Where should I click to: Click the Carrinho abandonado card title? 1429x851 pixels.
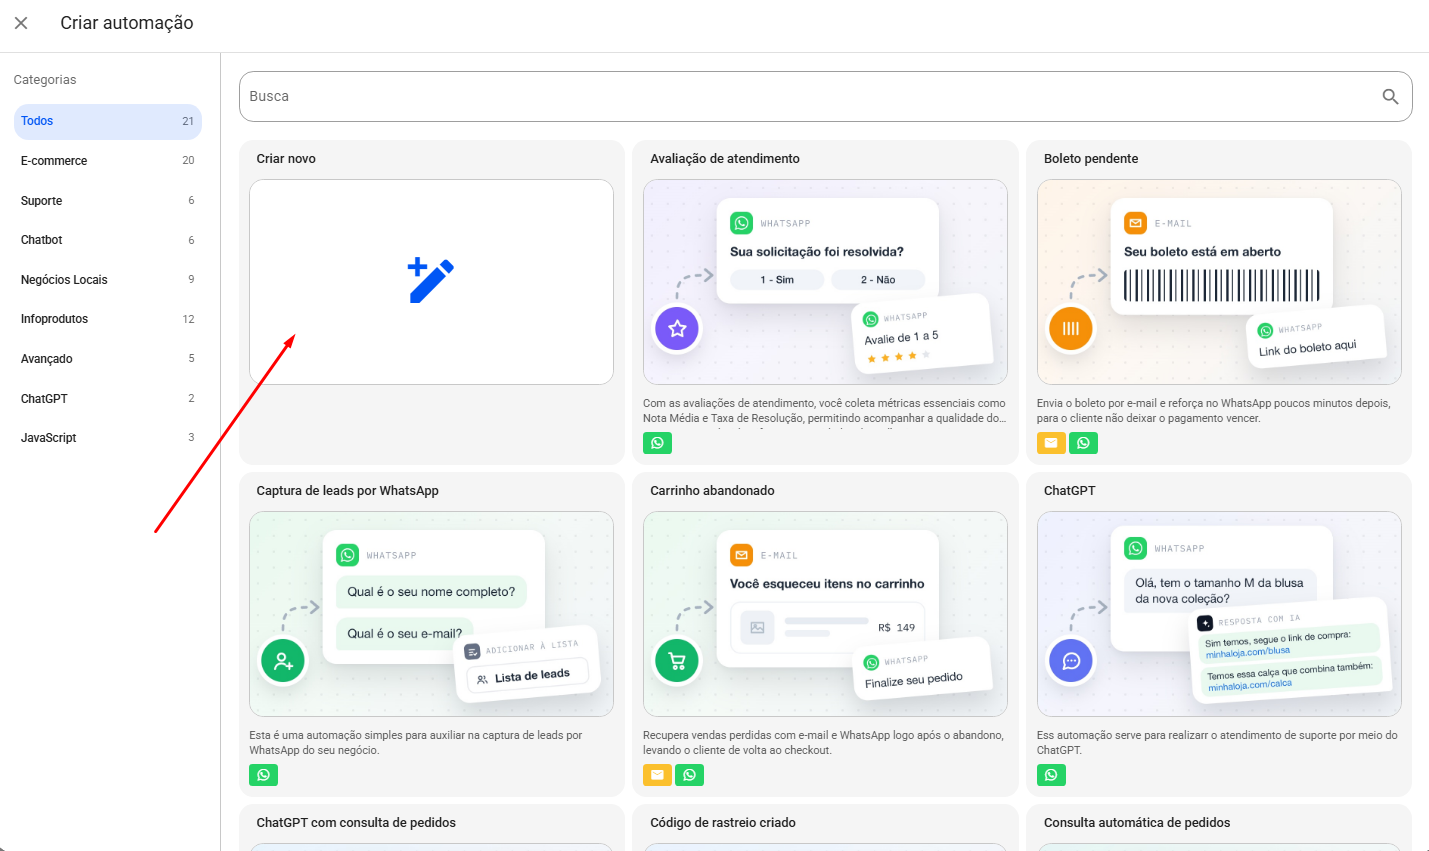click(x=712, y=491)
